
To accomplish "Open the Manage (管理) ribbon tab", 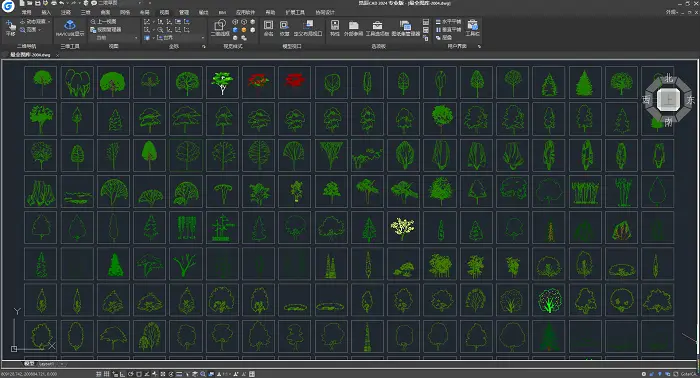I will click(183, 12).
